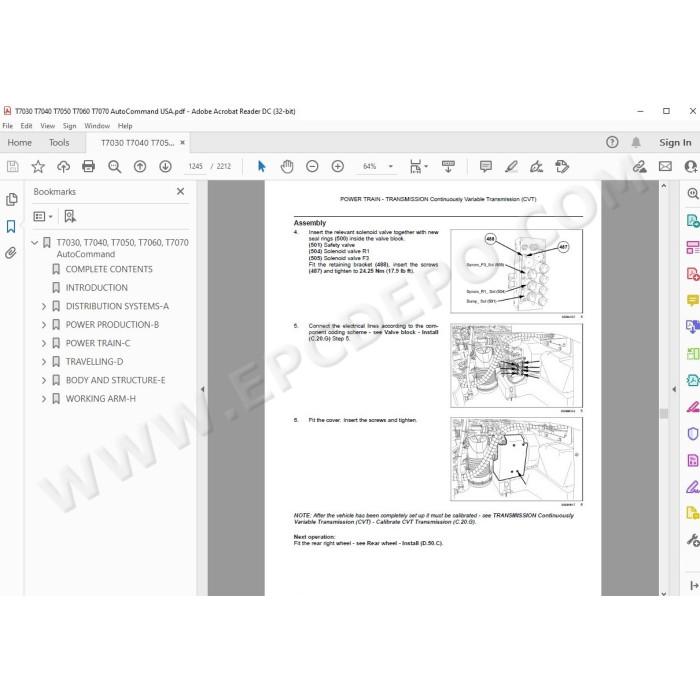Go to next page arrow
Viewport: 700px width, 700px height.
pos(165,167)
